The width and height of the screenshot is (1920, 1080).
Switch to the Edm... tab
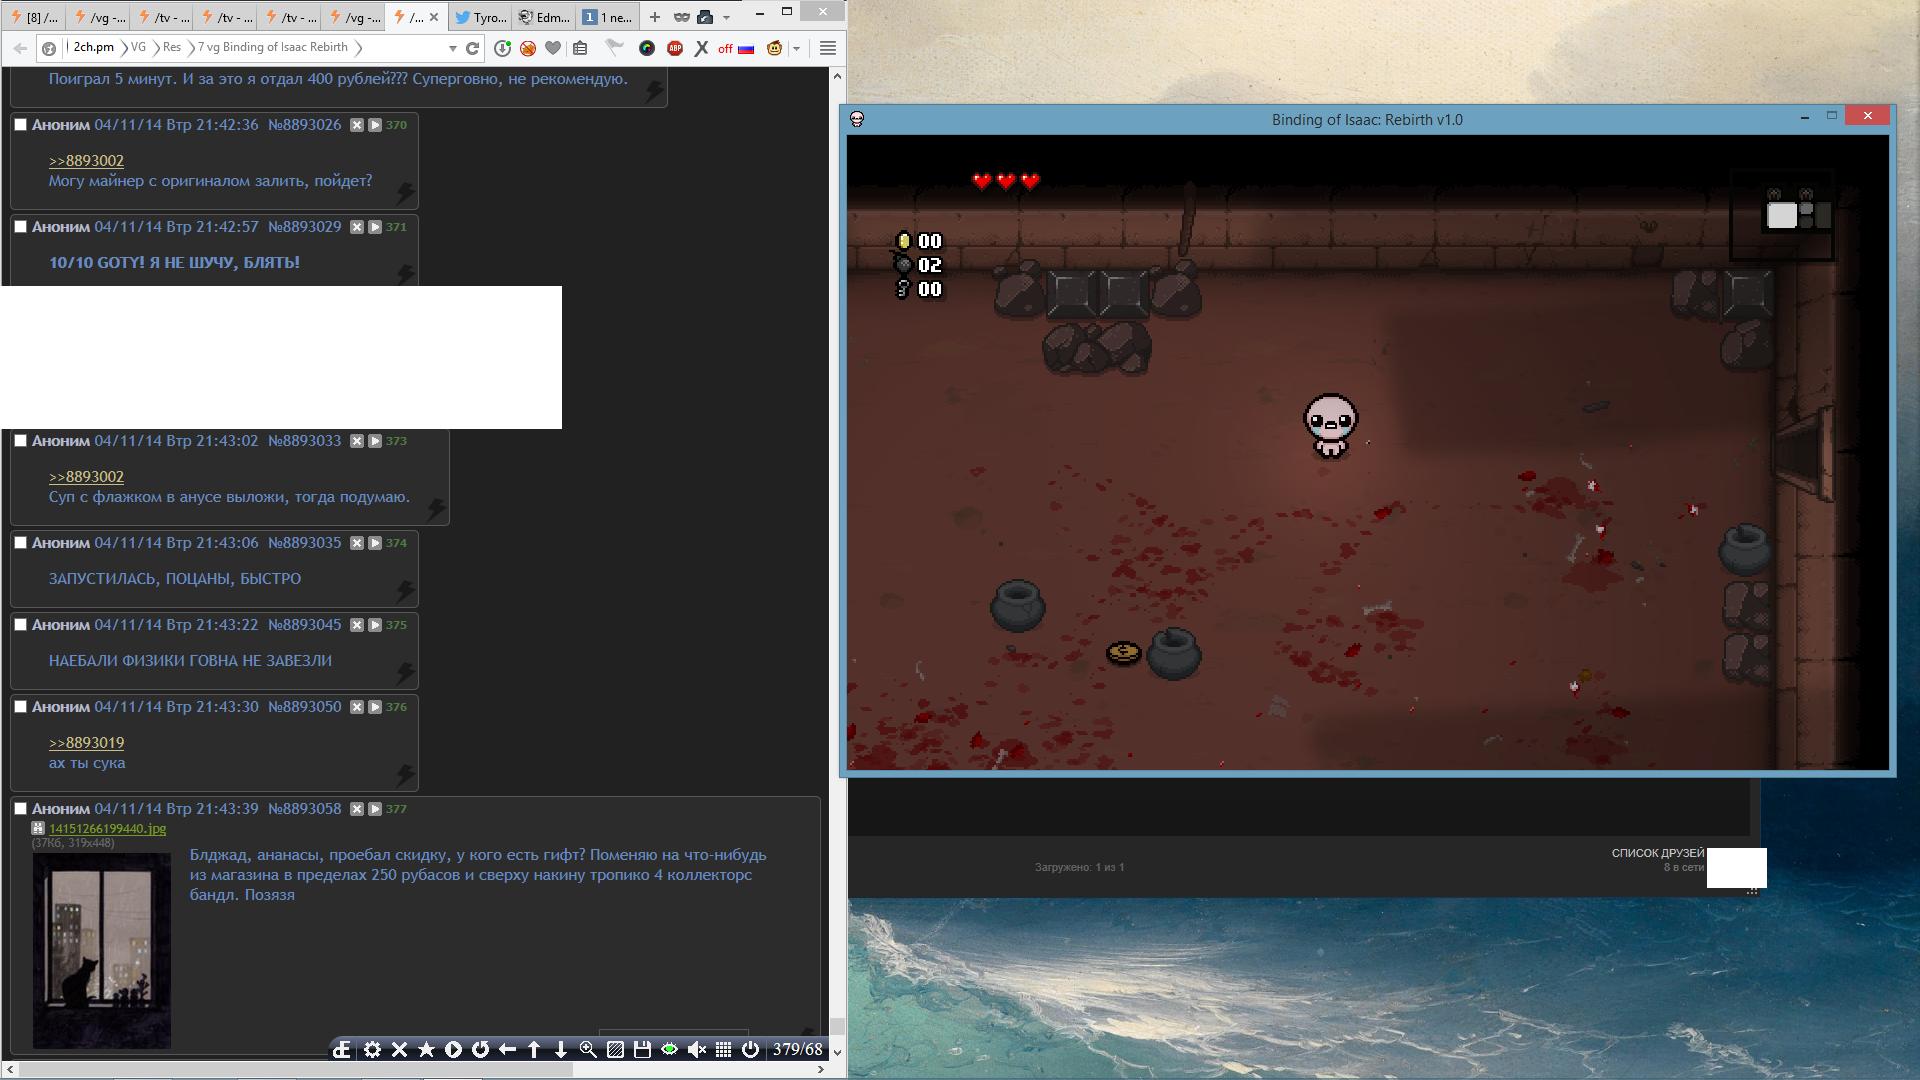544,17
